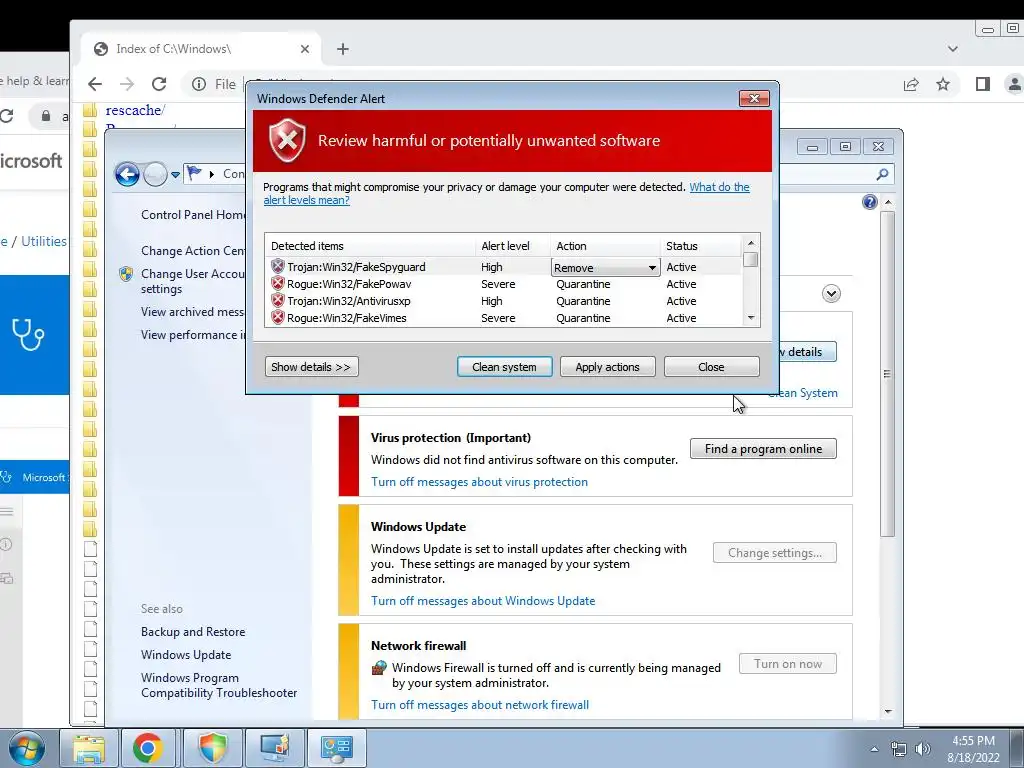Click Find a program online button

(763, 449)
